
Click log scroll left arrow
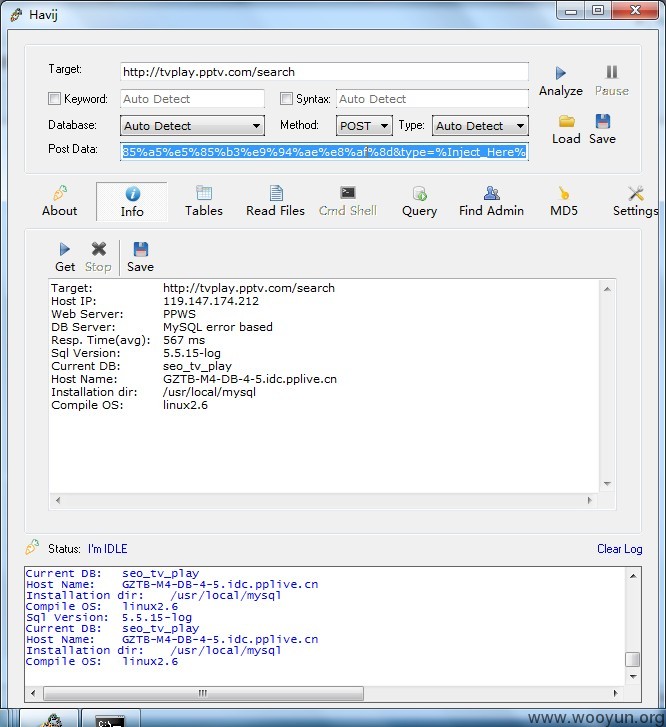[33, 694]
